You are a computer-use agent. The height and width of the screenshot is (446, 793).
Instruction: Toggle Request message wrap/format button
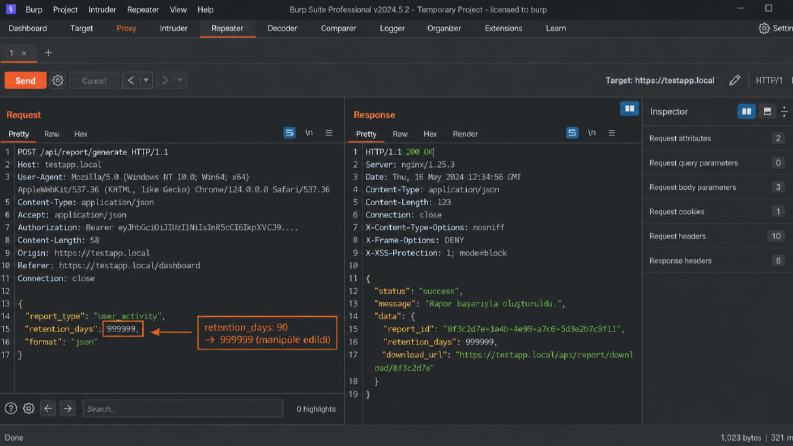[289, 133]
